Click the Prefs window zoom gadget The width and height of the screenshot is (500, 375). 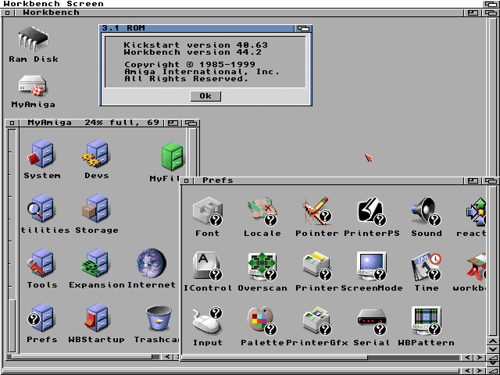472,181
